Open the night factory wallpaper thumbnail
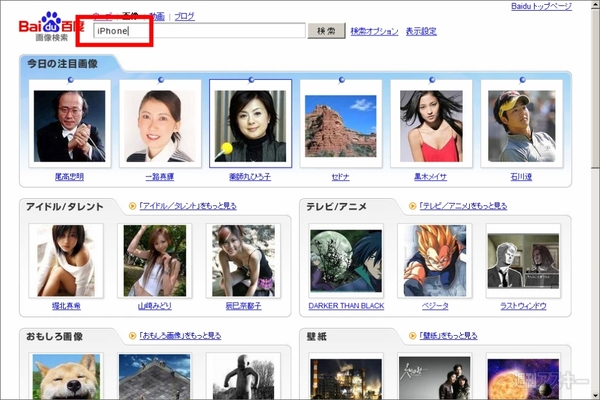The height and width of the screenshot is (400, 600). 346,379
